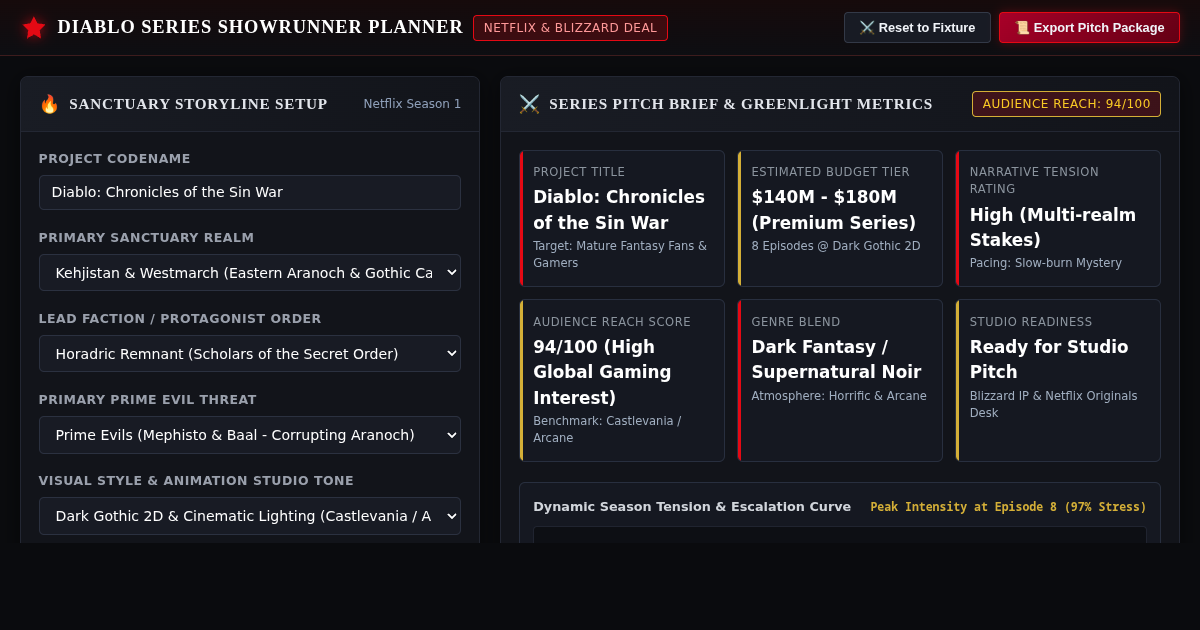This screenshot has height=630, width=1200.
Task: Click '$140M - $180M (Premium Series)' value
Action: click(834, 210)
